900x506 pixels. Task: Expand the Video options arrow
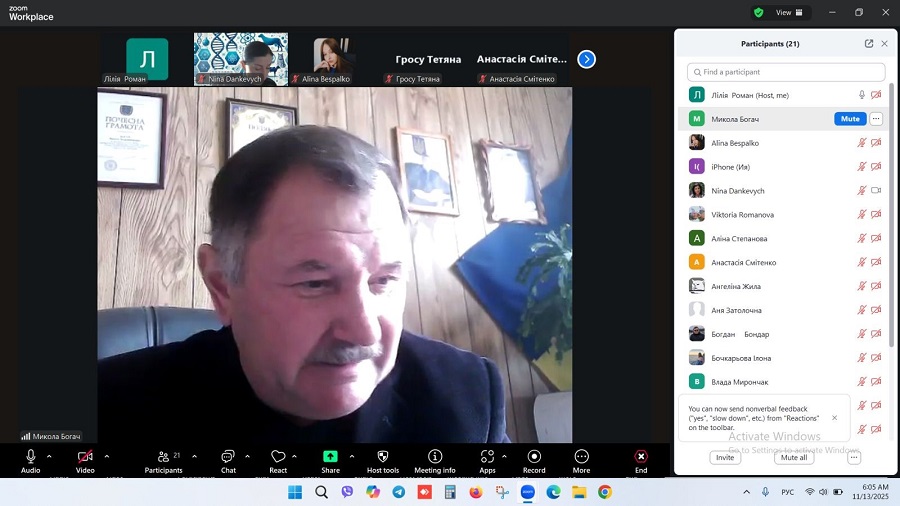[107, 456]
